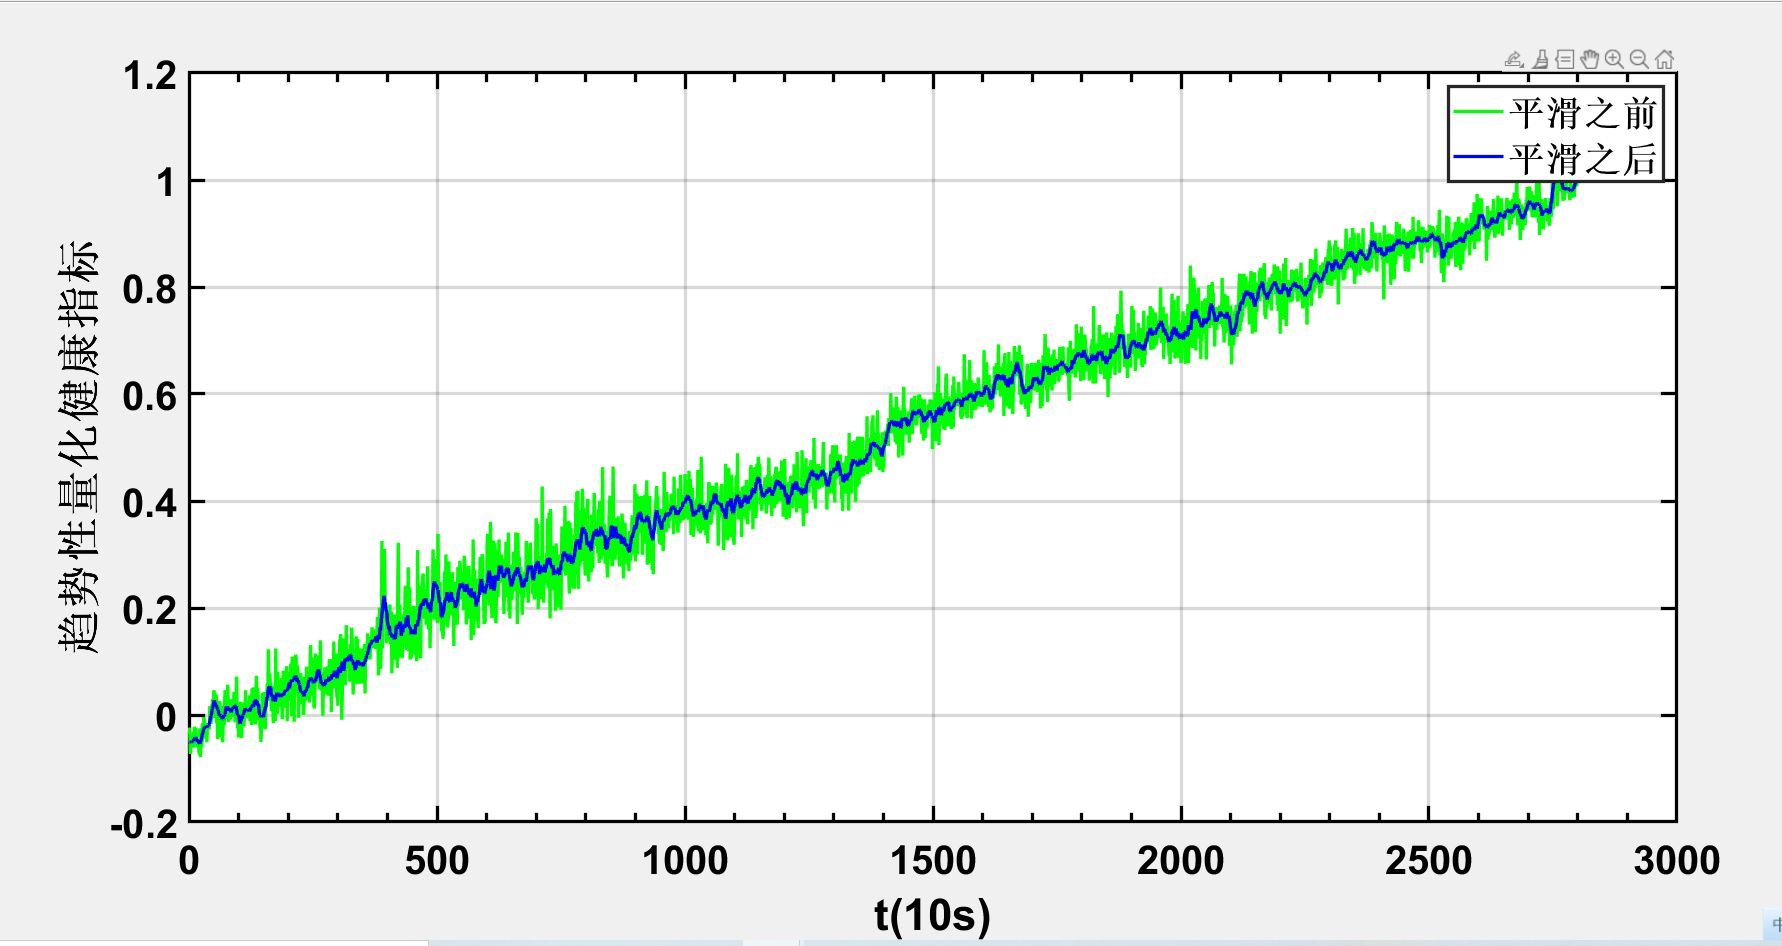
Task: Select the pan hand tool
Action: (x=1590, y=60)
